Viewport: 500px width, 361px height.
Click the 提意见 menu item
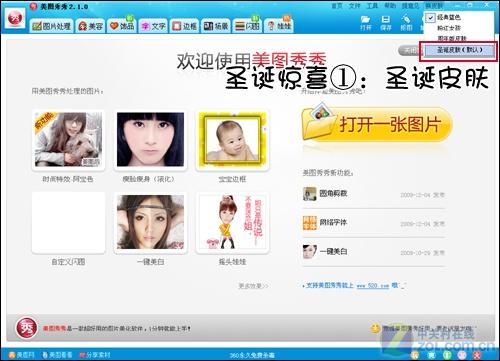[x=410, y=6]
